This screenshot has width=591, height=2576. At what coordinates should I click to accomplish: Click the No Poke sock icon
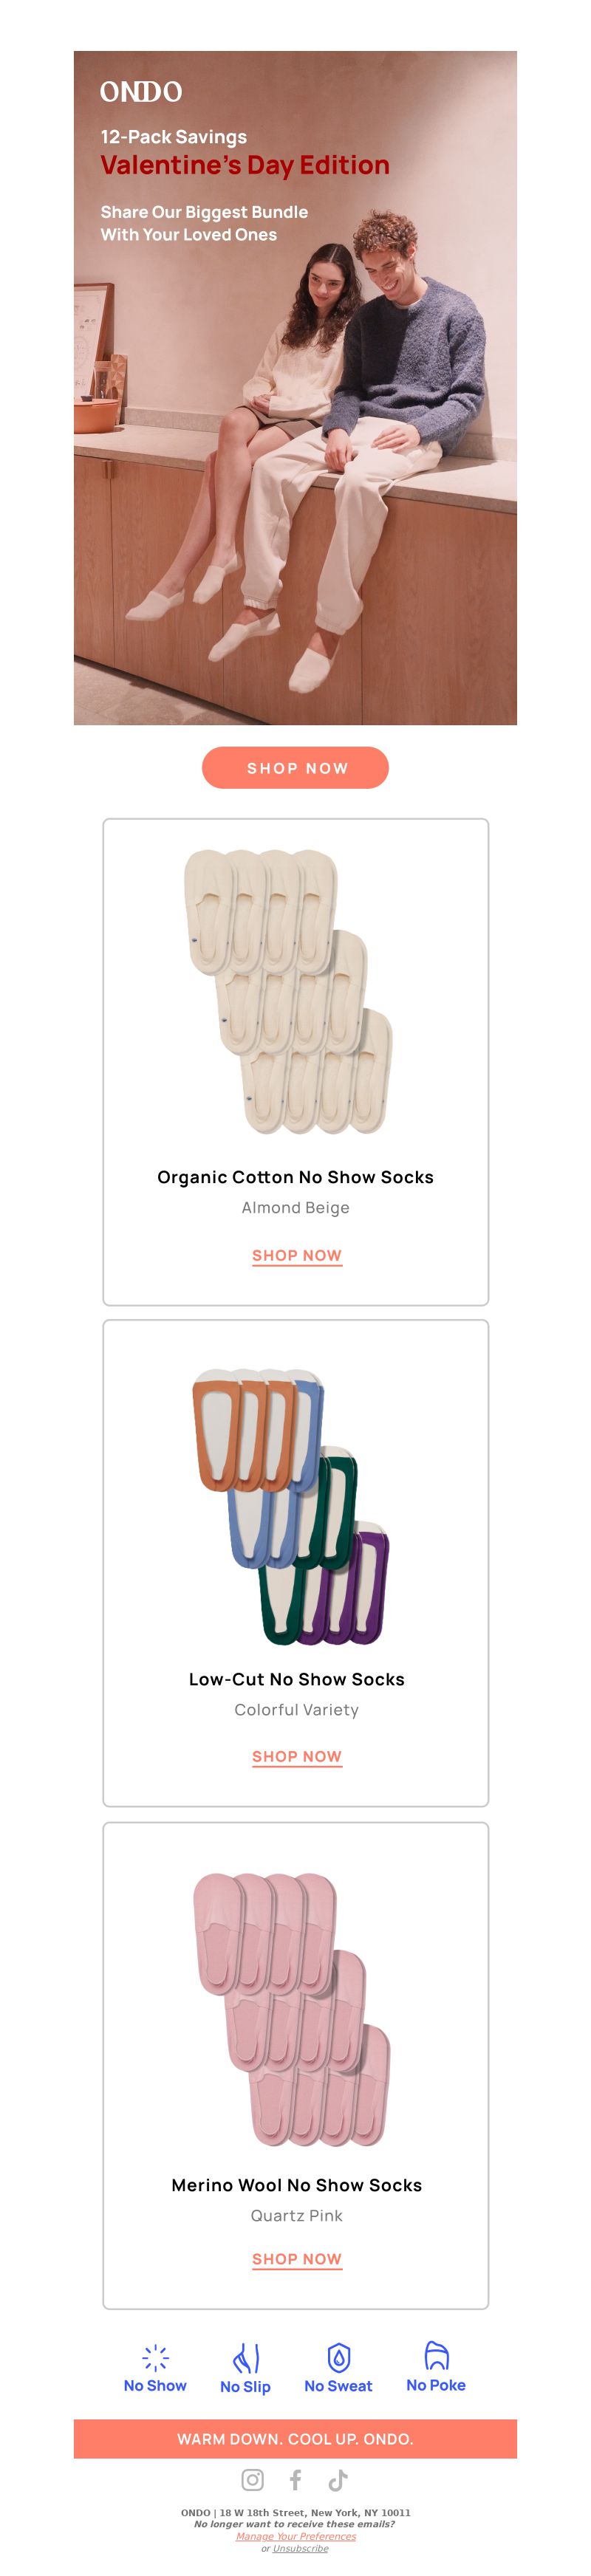pos(436,2356)
